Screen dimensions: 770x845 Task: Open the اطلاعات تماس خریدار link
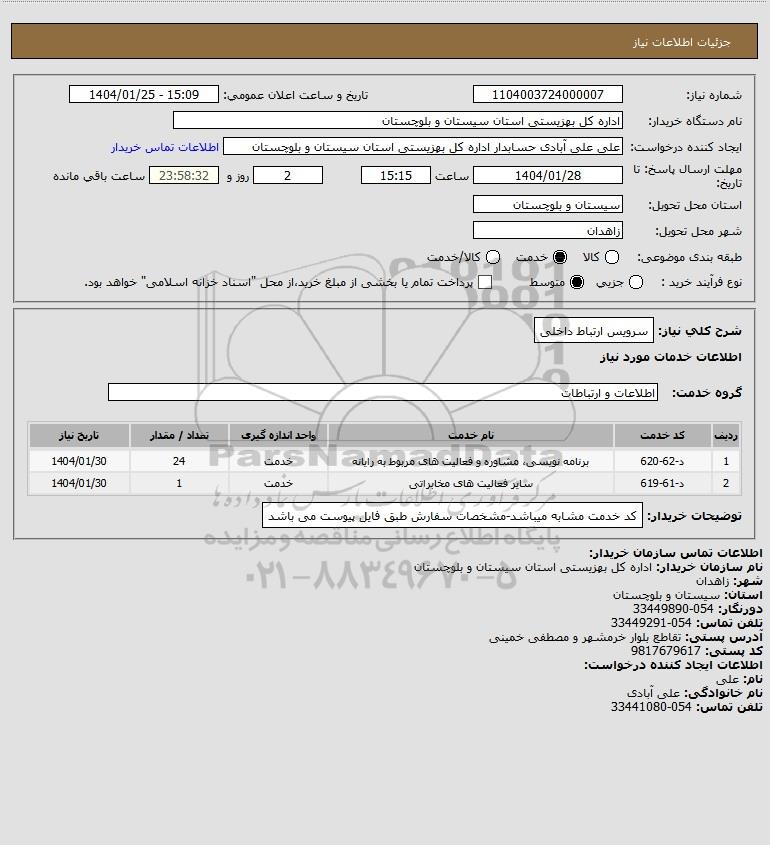(165, 147)
